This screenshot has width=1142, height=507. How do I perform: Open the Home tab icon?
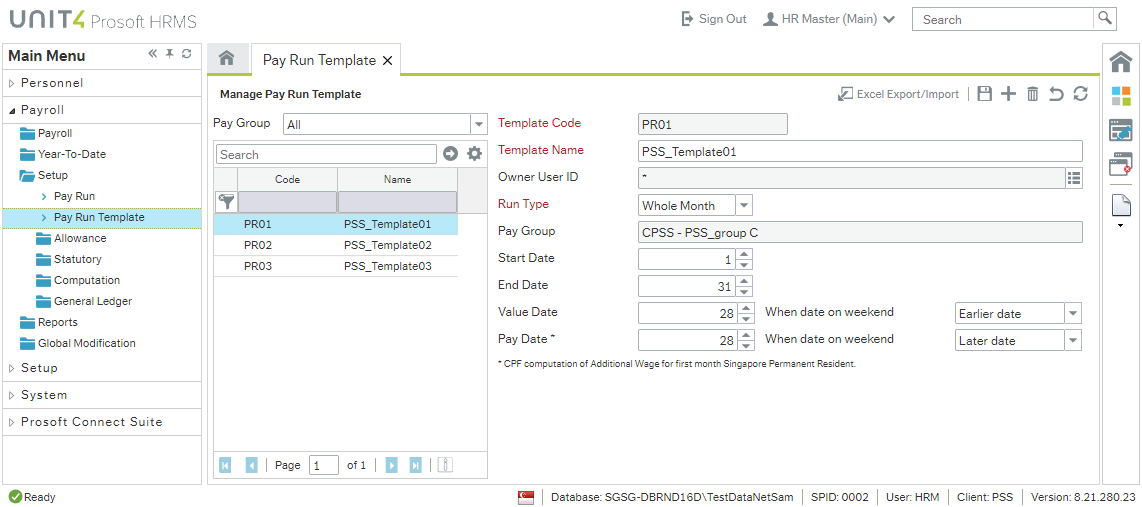coord(227,58)
